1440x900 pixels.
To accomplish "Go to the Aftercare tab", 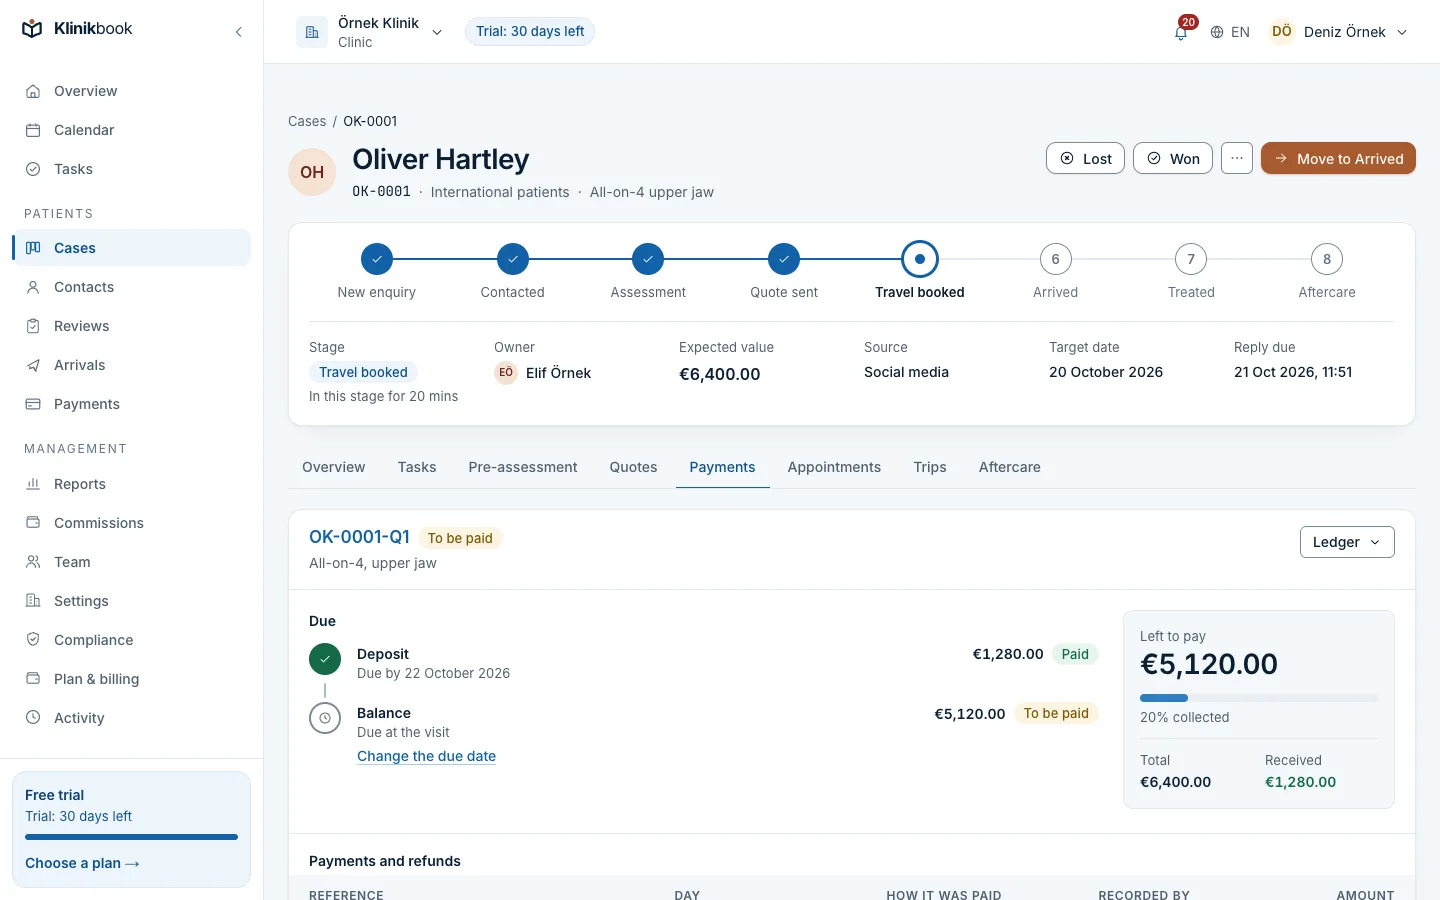I will (1010, 467).
